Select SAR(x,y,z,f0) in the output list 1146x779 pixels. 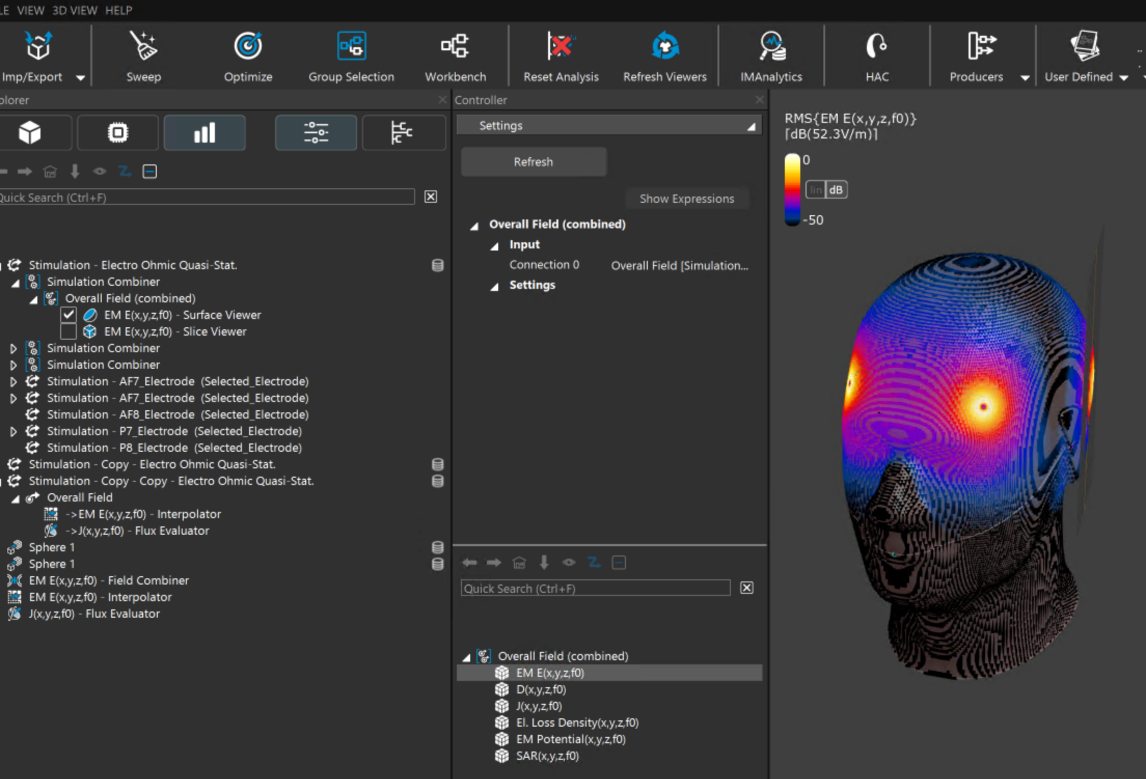[x=547, y=756]
